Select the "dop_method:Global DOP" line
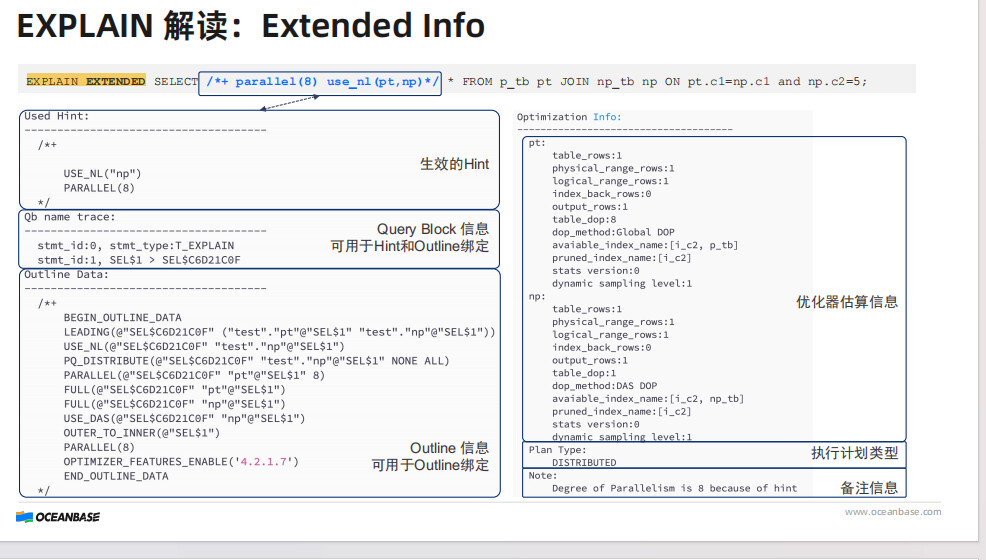986x560 pixels. tap(612, 232)
